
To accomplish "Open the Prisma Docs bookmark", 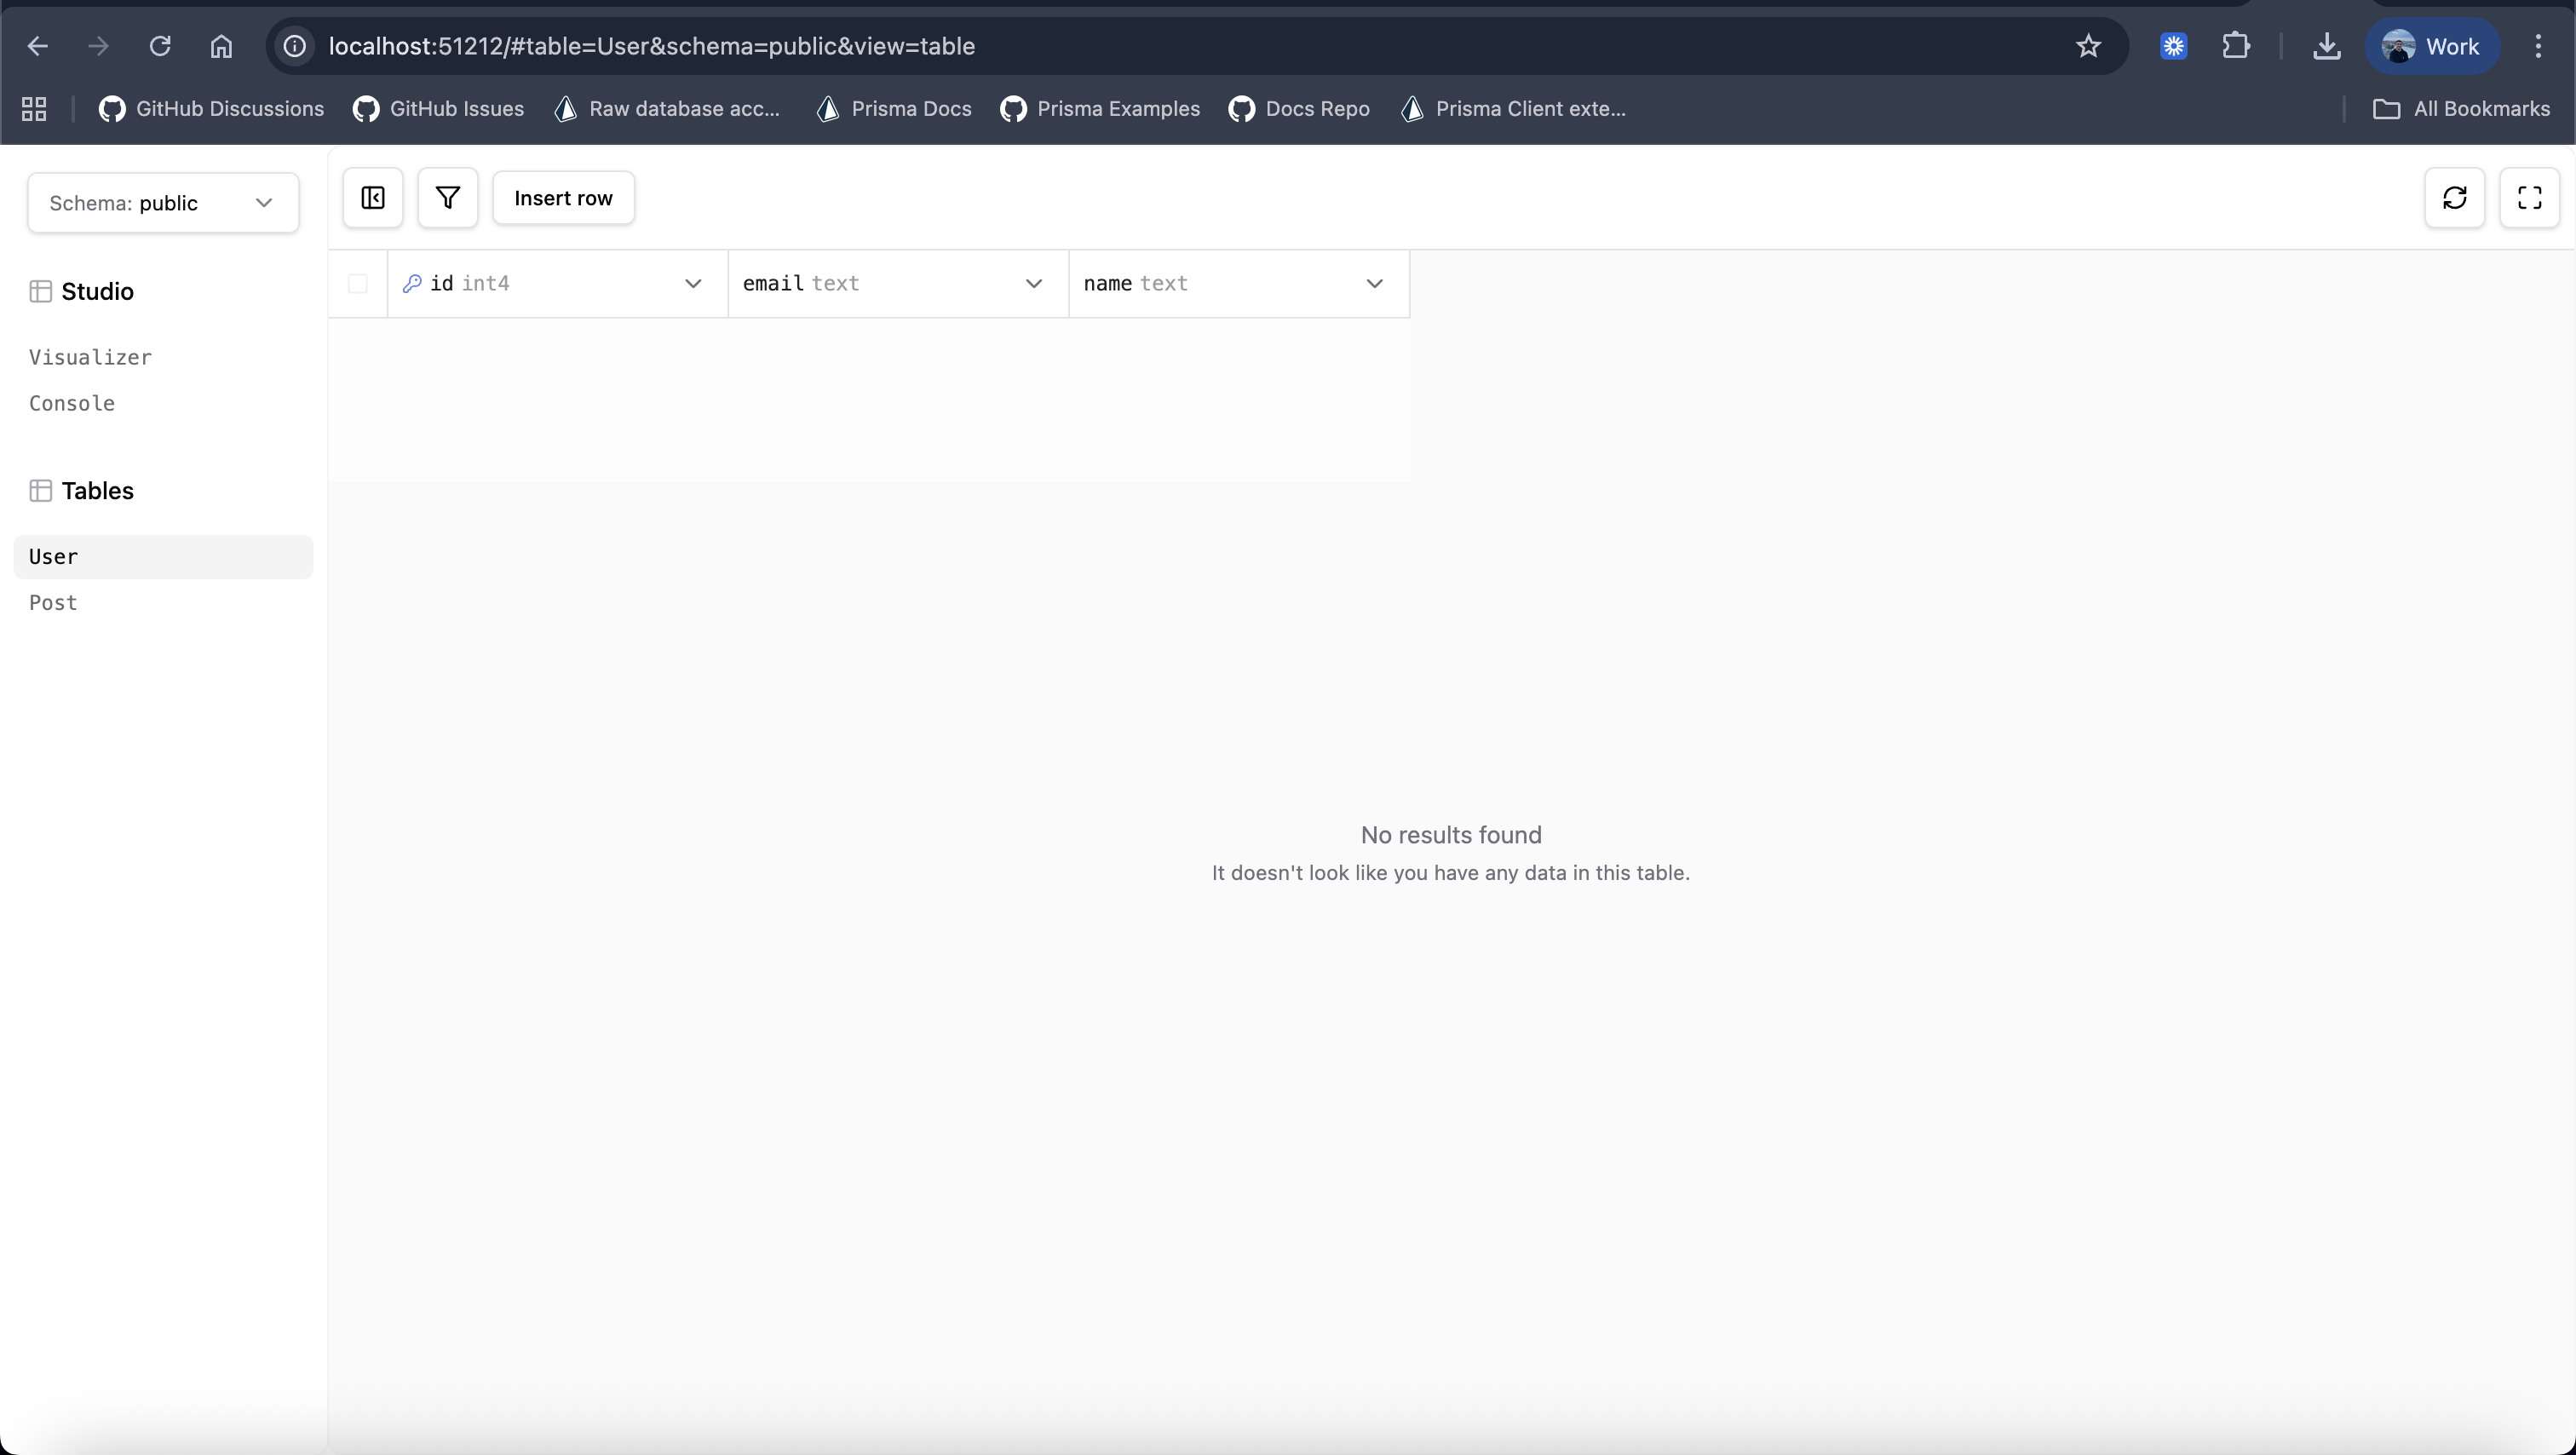I will click(894, 109).
